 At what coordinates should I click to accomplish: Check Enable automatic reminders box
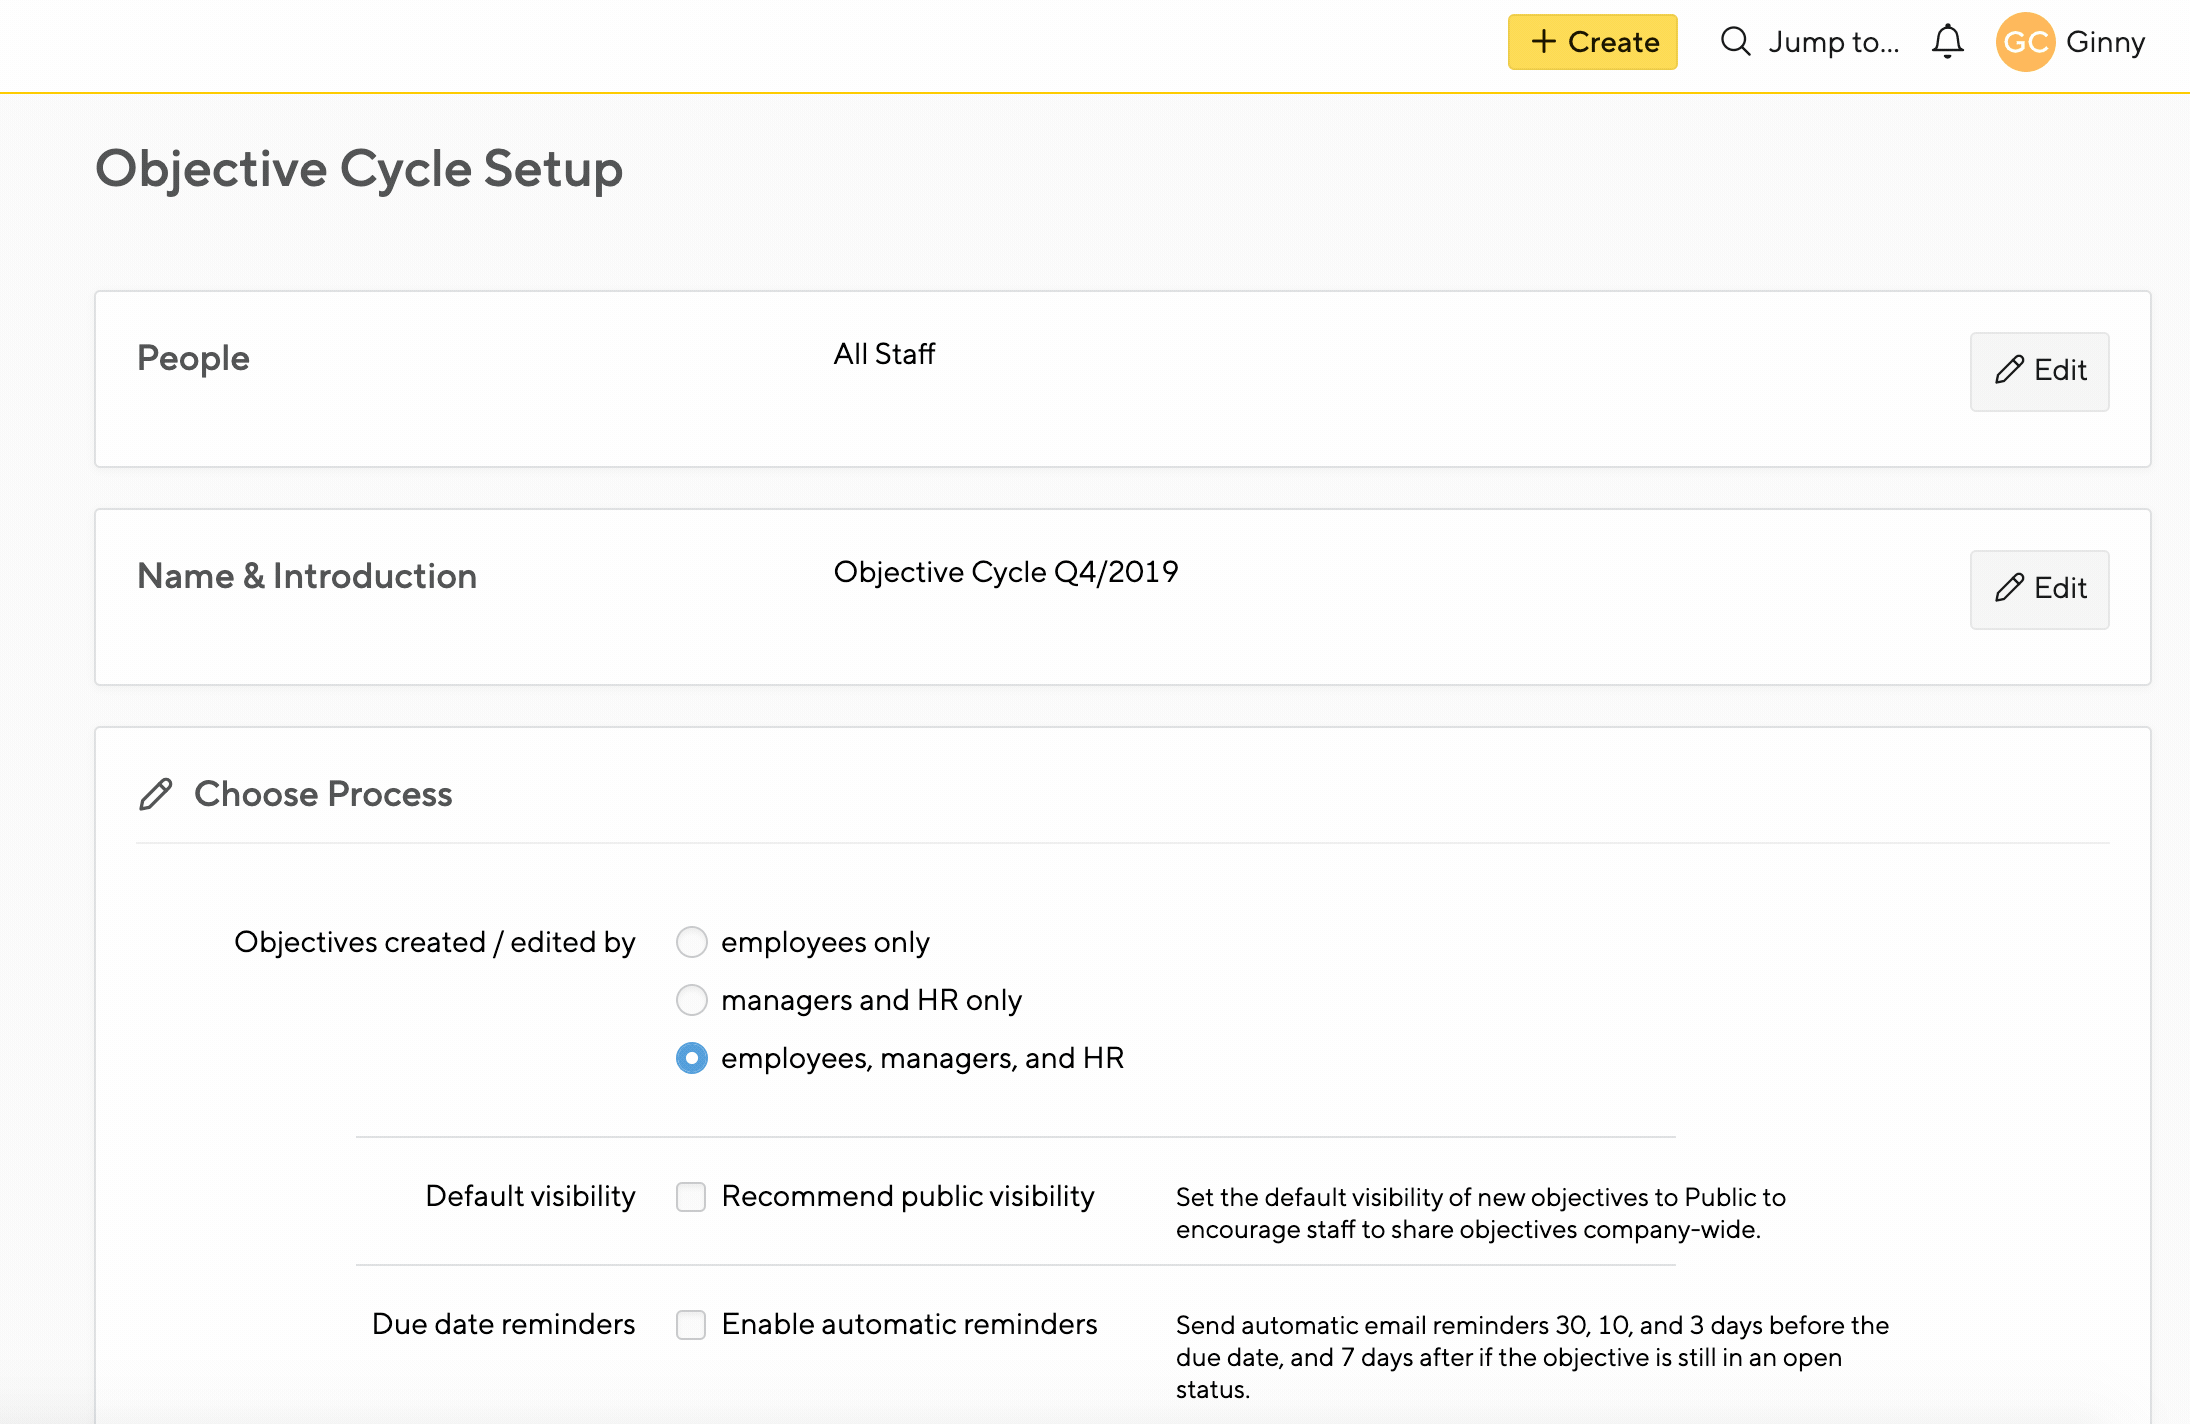(x=691, y=1324)
